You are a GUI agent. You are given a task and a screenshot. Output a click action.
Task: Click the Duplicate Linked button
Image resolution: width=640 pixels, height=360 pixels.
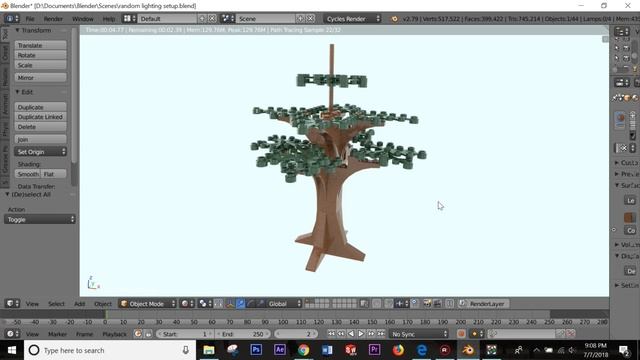click(x=40, y=117)
